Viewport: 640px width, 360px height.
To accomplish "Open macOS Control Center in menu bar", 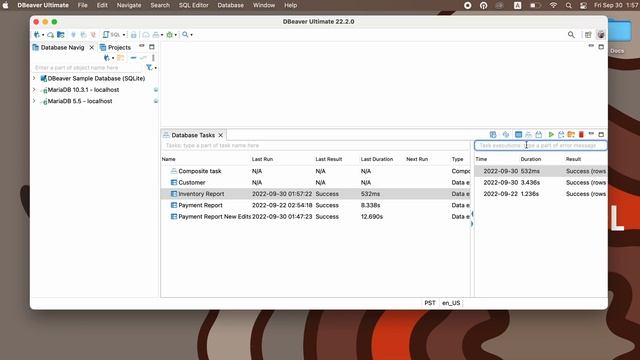I will click(583, 5).
